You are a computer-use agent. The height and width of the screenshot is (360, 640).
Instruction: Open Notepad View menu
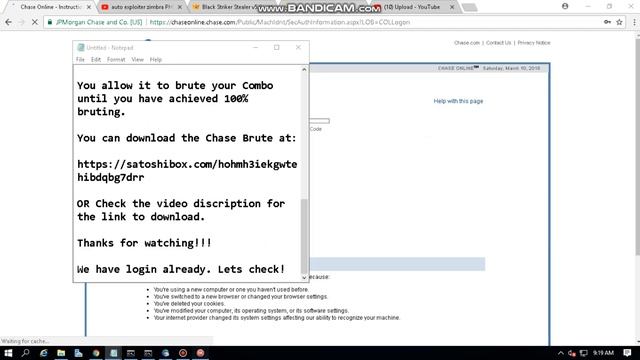(x=137, y=60)
